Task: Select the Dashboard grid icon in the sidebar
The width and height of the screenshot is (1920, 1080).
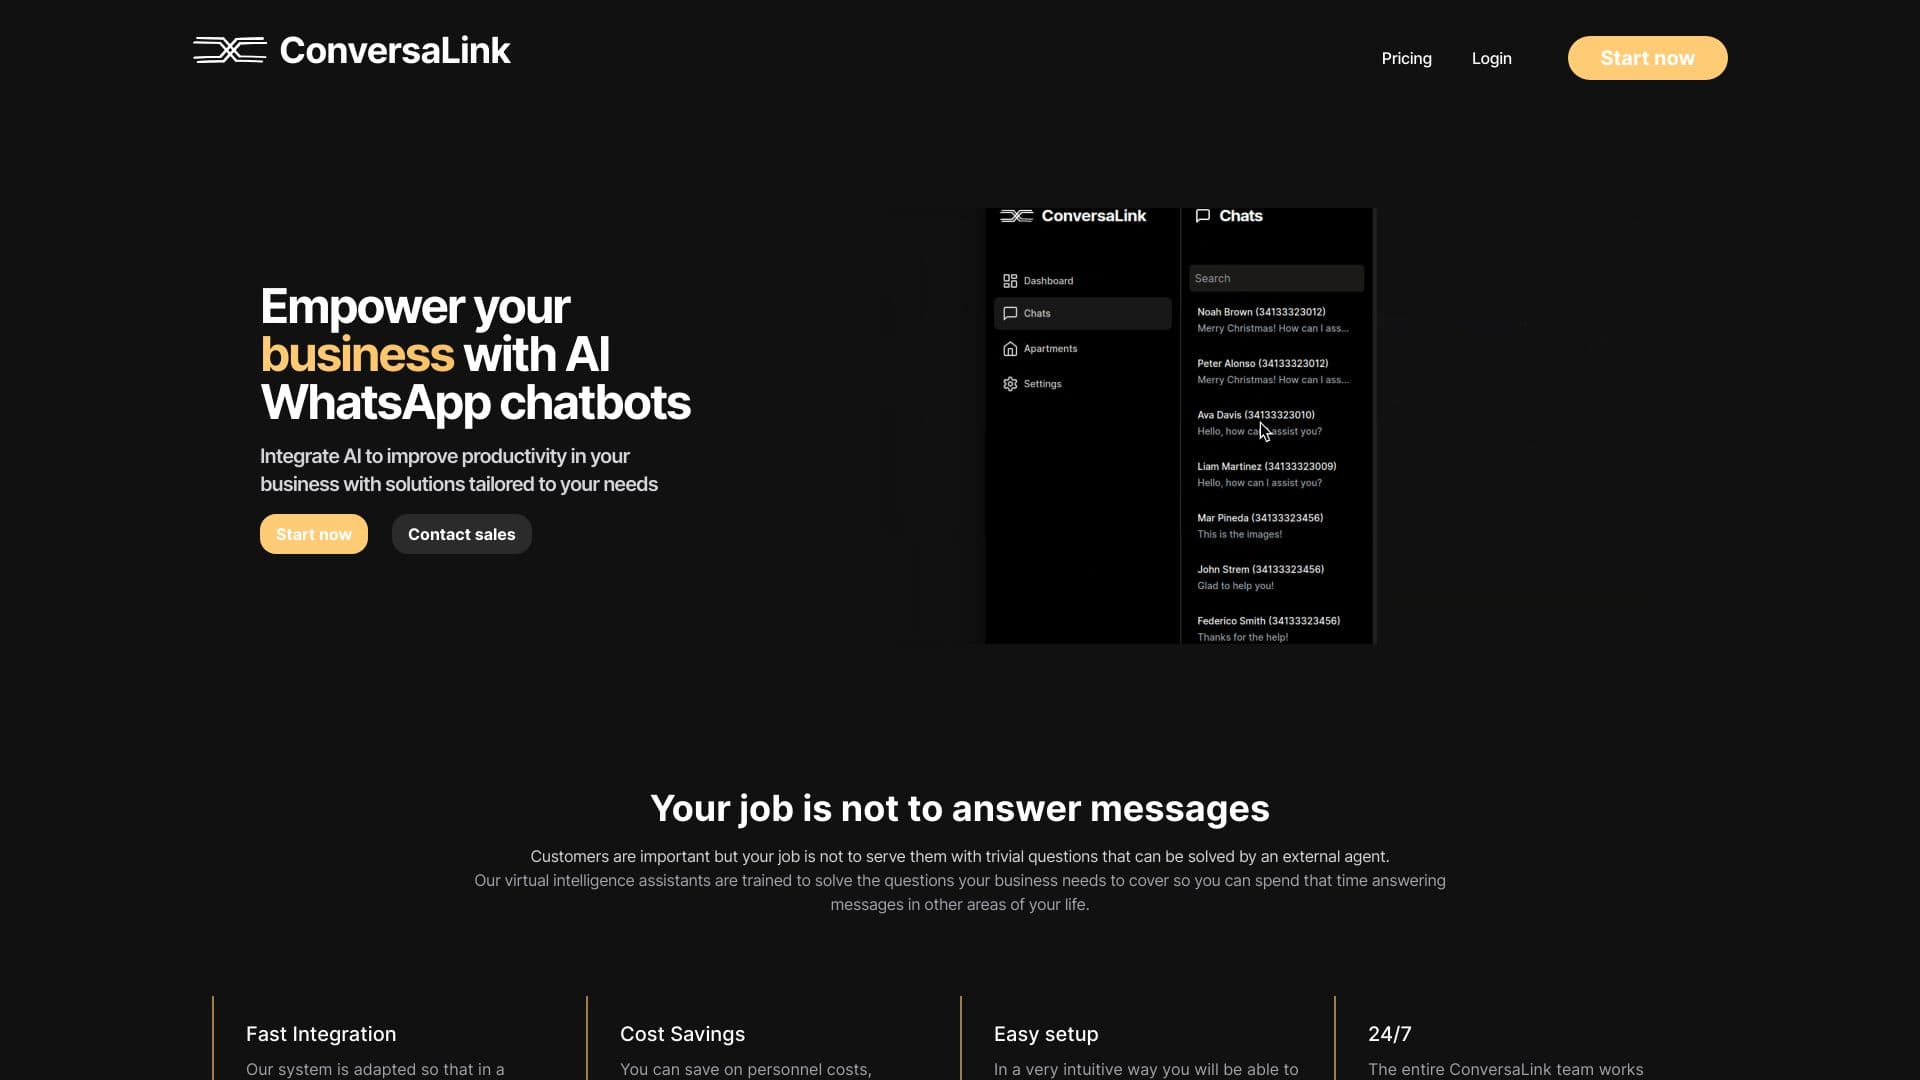Action: (x=1011, y=281)
